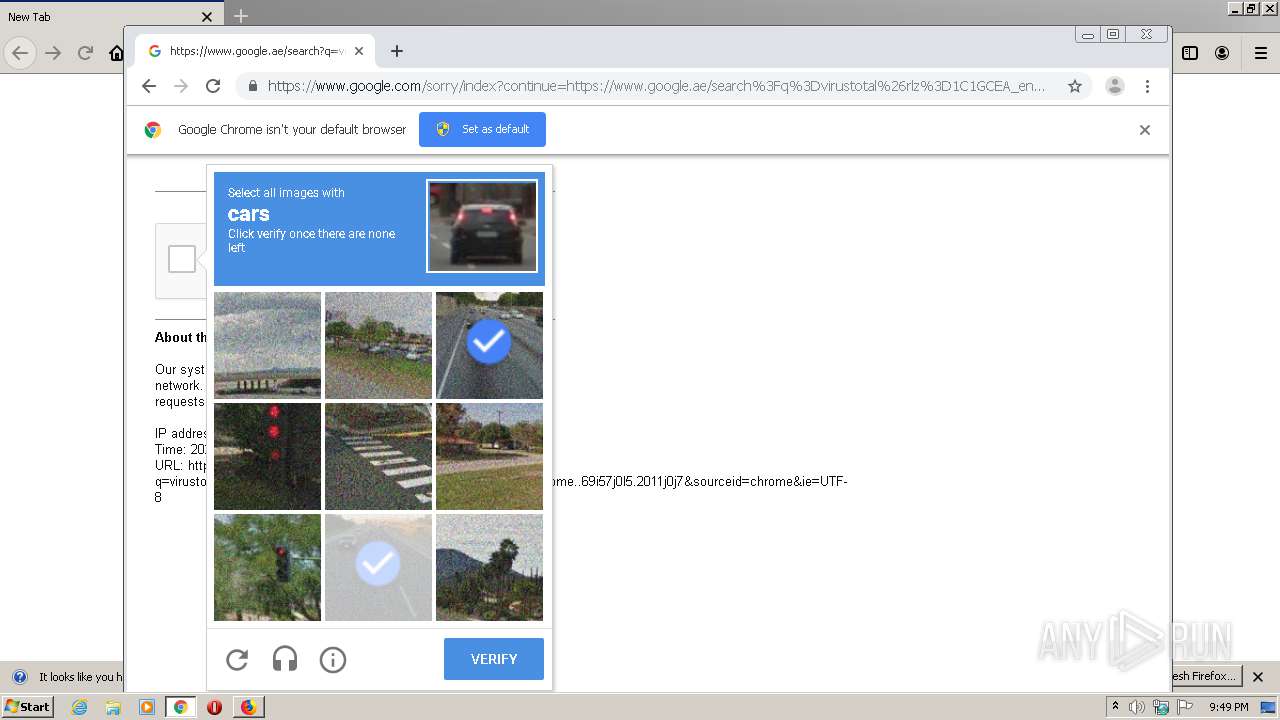Launch Internet Explorer from taskbar
The height and width of the screenshot is (720, 1280).
(79, 707)
